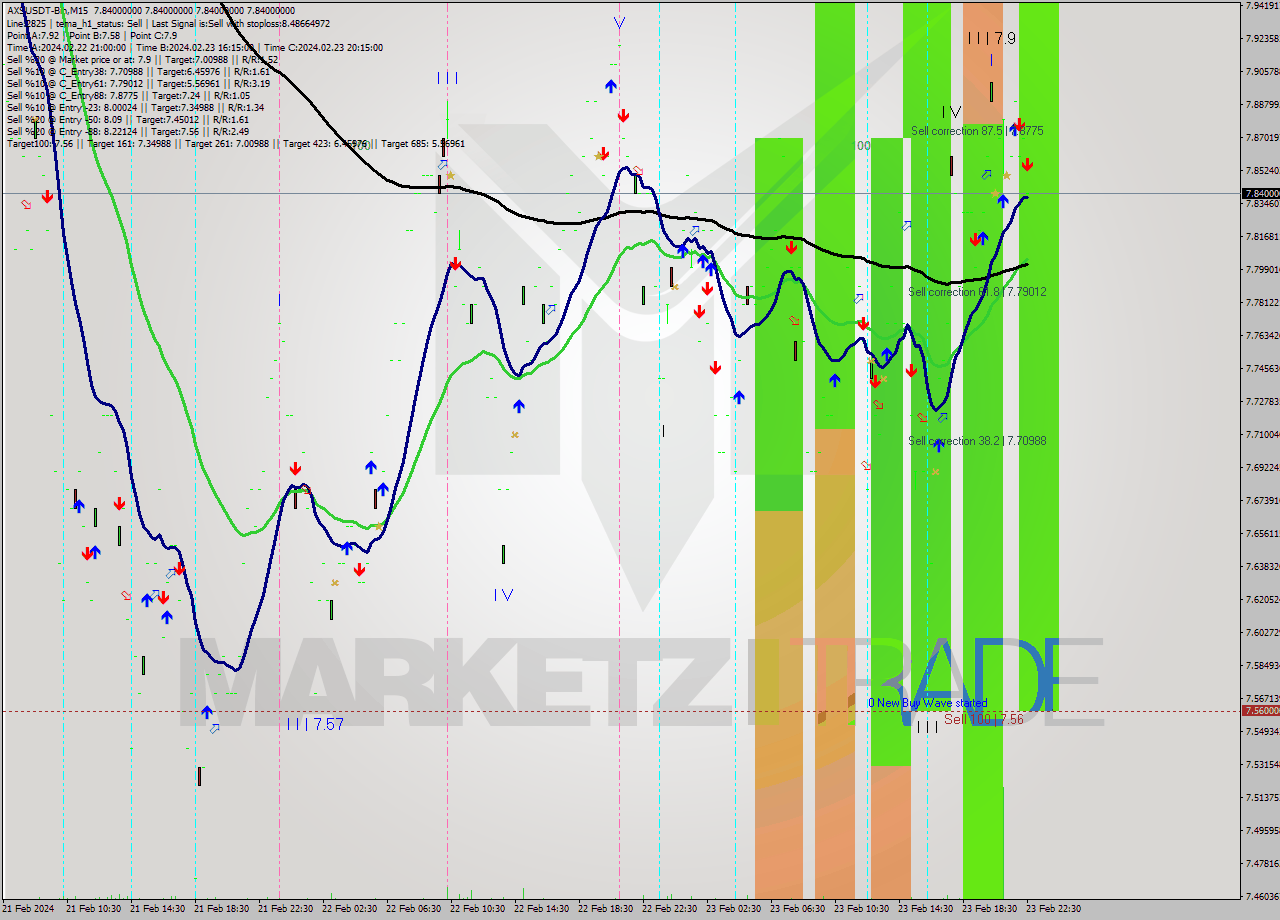Viewport: 1280px width, 920px height.
Task: Click the blue 'V' wave label at top
Action: coord(620,23)
